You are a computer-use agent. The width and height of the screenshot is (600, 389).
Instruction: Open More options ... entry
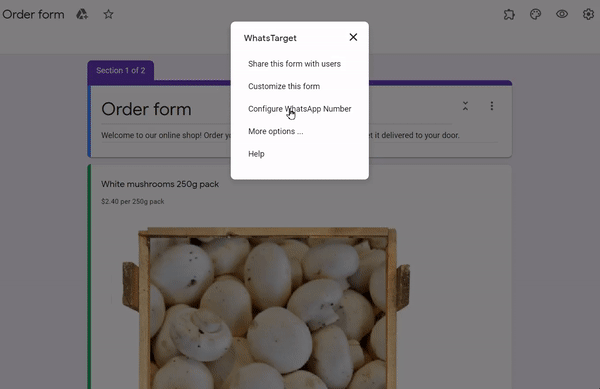point(276,132)
